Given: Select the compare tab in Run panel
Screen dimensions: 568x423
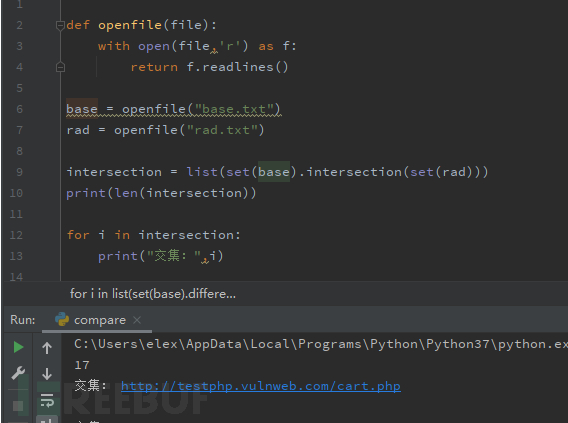Looking at the screenshot, I should coord(100,320).
